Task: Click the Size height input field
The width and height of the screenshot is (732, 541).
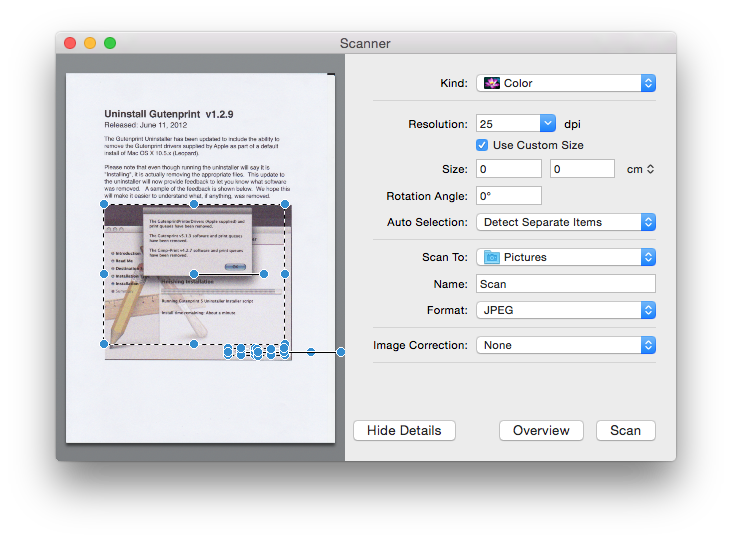Action: coord(582,169)
